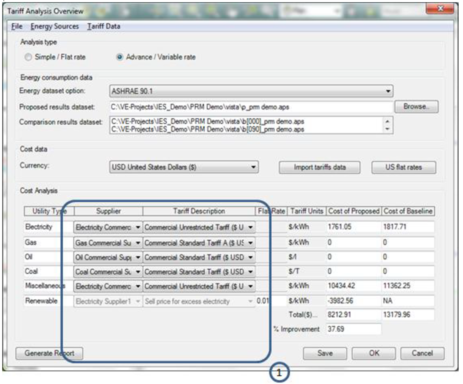Viewport: 463px width, 384px height.
Task: Open Gas tariff description dropdown
Action: pos(250,243)
